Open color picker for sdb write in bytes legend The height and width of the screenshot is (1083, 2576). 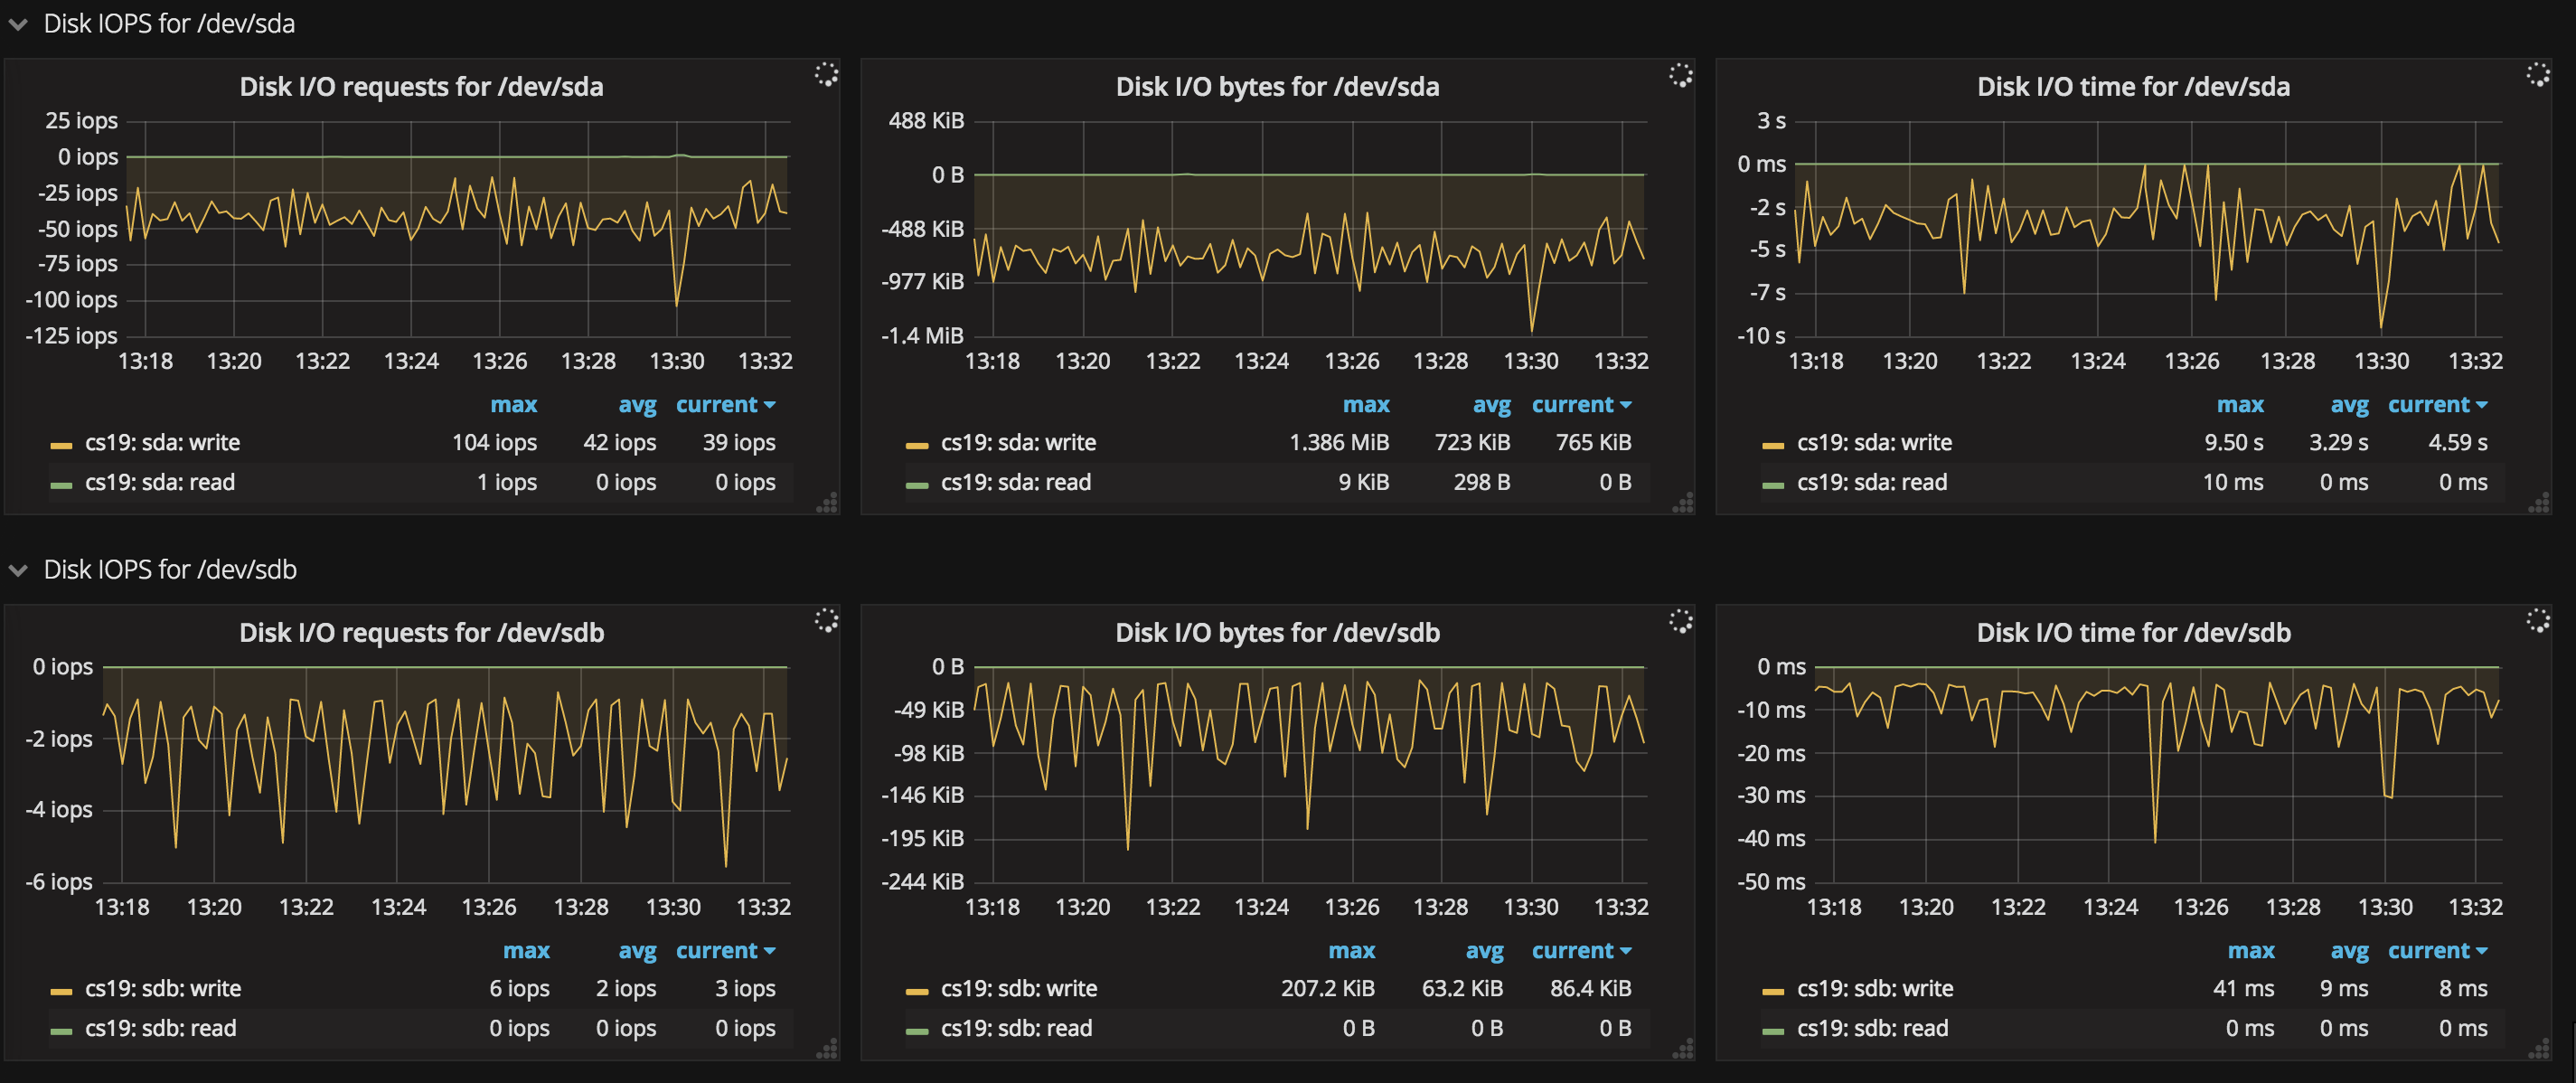tap(917, 991)
